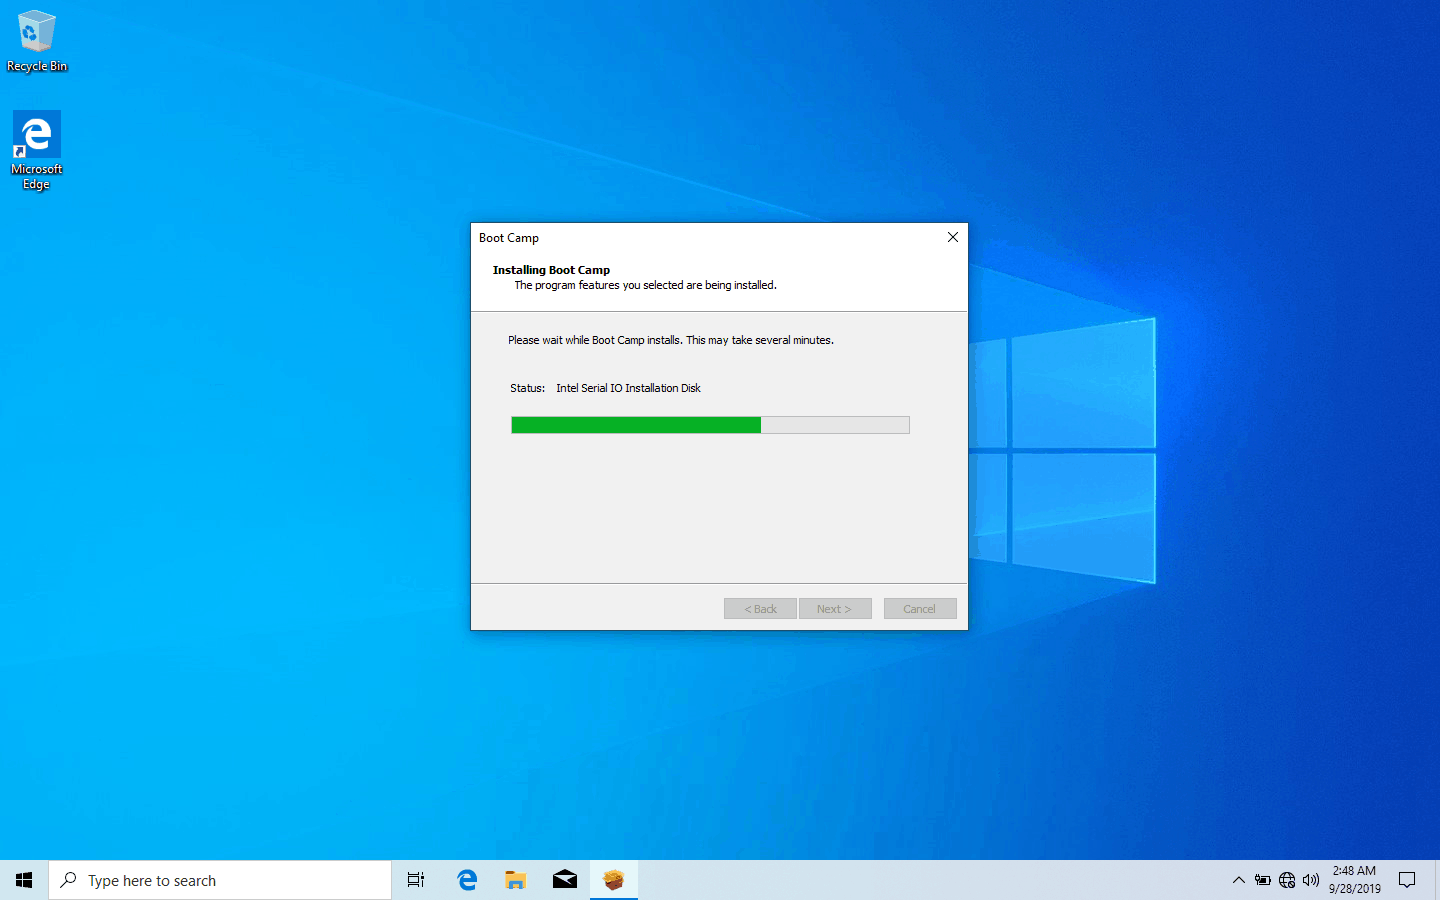Open Task View on the taskbar

(x=416, y=880)
